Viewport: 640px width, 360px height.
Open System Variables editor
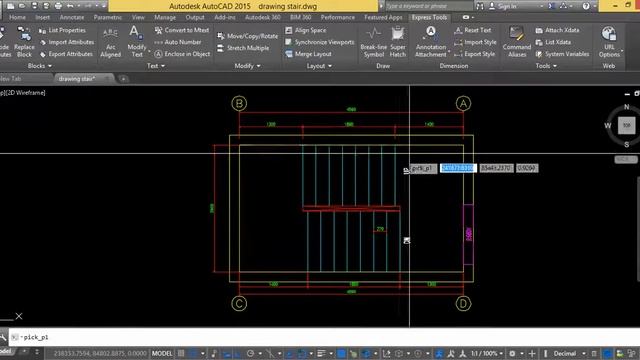point(562,54)
